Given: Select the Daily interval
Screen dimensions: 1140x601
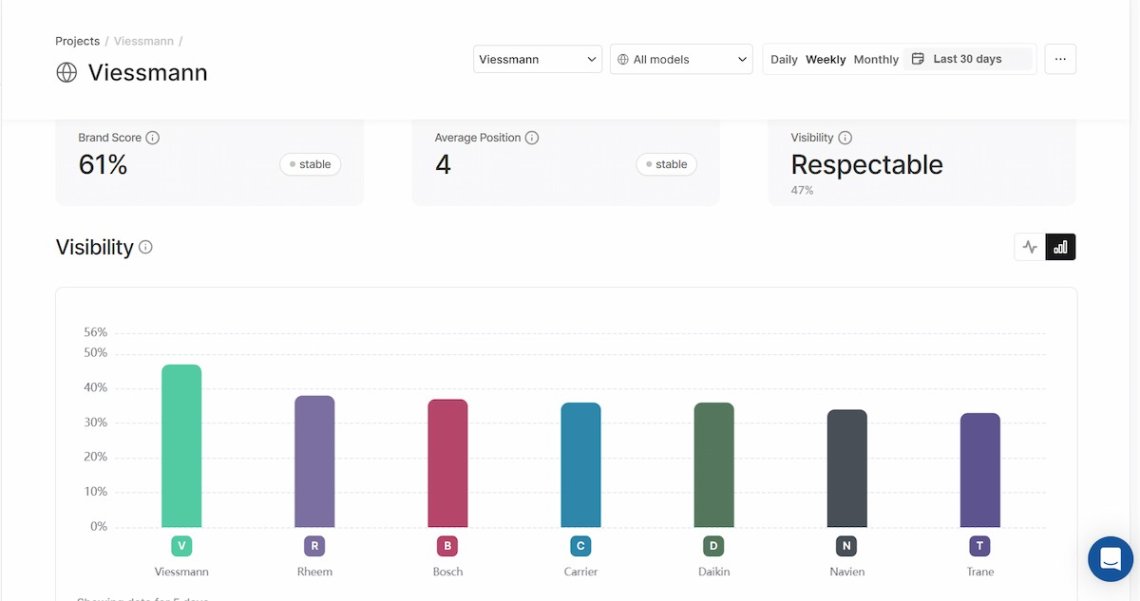Looking at the screenshot, I should pyautogui.click(x=784, y=60).
